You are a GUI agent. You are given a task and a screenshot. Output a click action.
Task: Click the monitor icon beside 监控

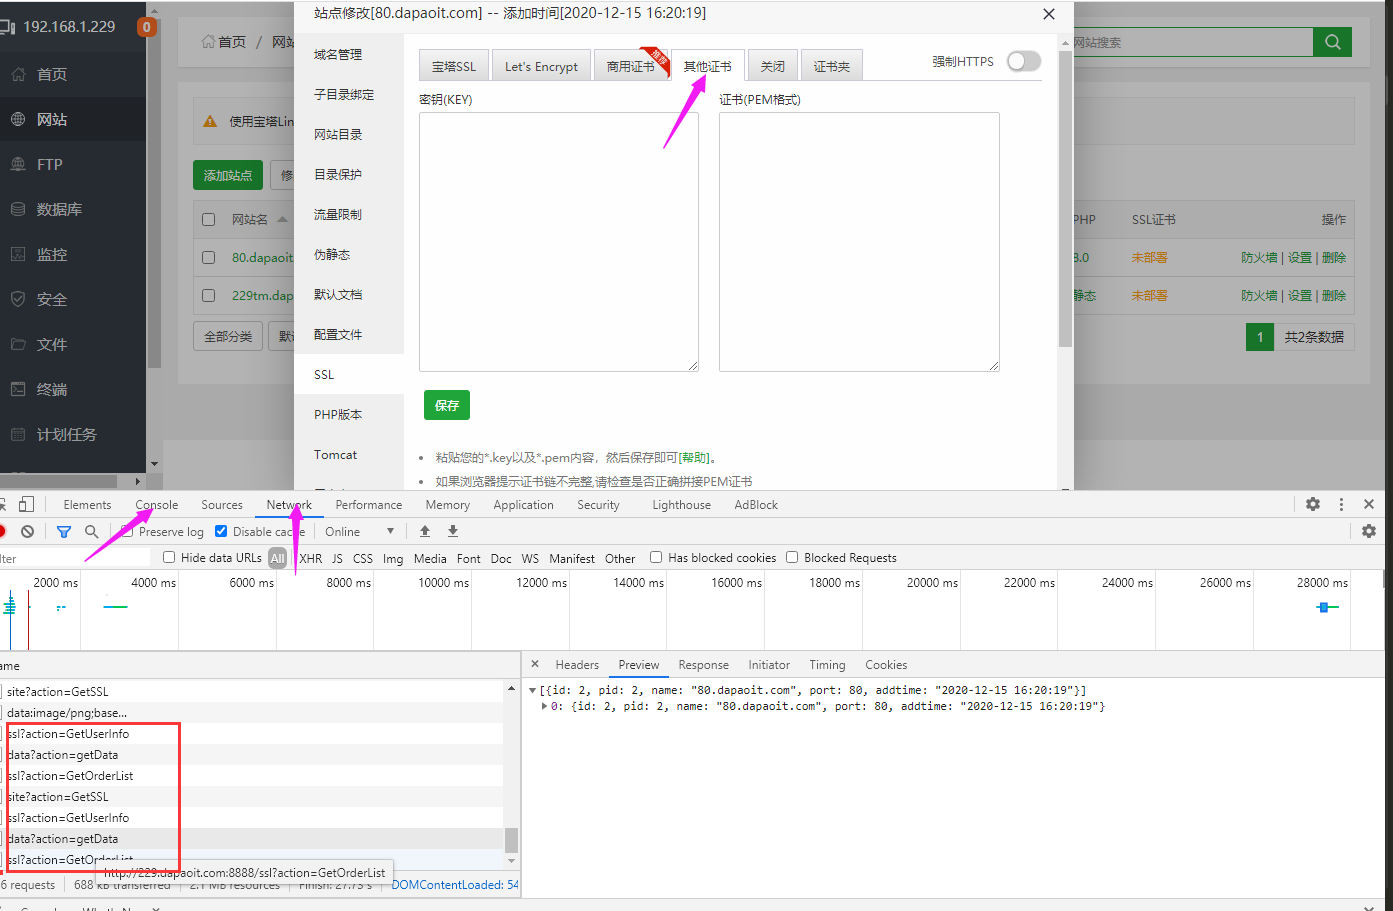[18, 254]
